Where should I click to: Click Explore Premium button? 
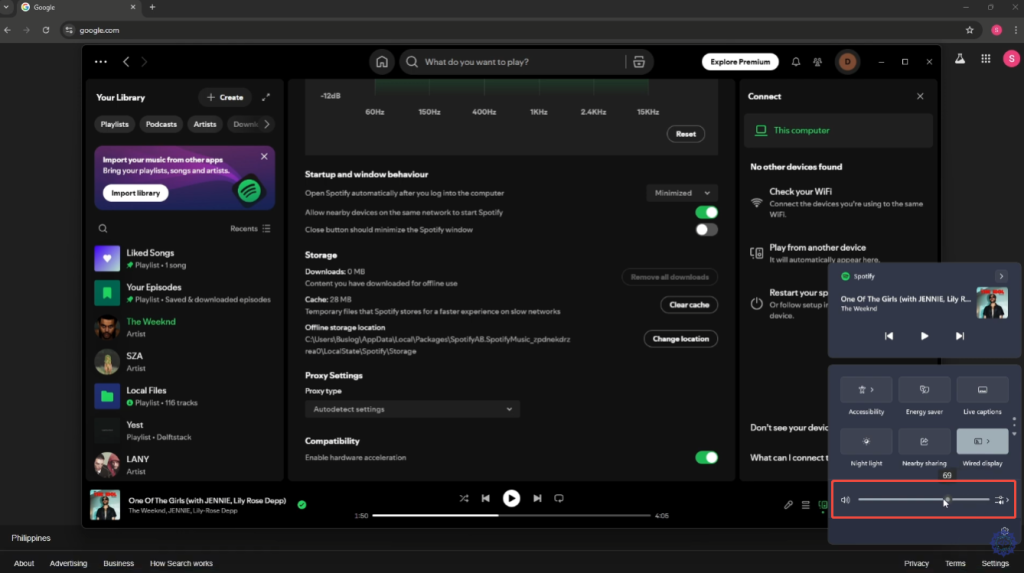[740, 62]
